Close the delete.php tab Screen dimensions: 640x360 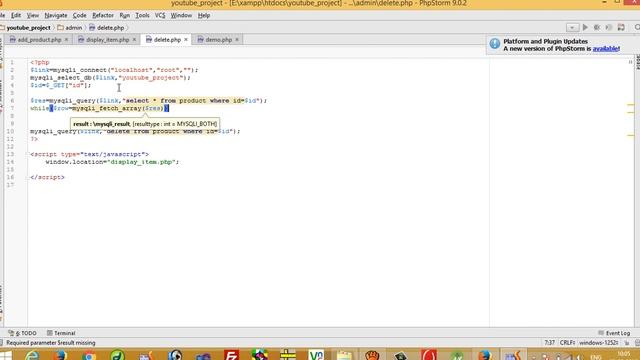pyautogui.click(x=186, y=40)
